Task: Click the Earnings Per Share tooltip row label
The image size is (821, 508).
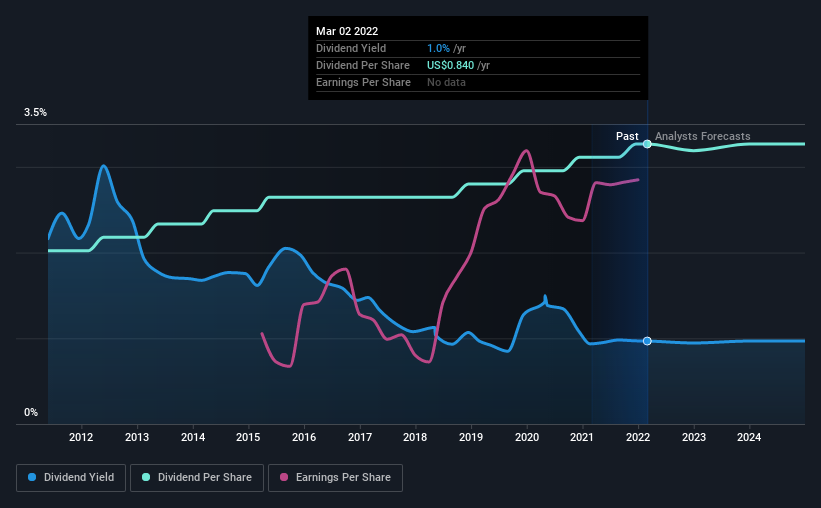Action: click(363, 82)
